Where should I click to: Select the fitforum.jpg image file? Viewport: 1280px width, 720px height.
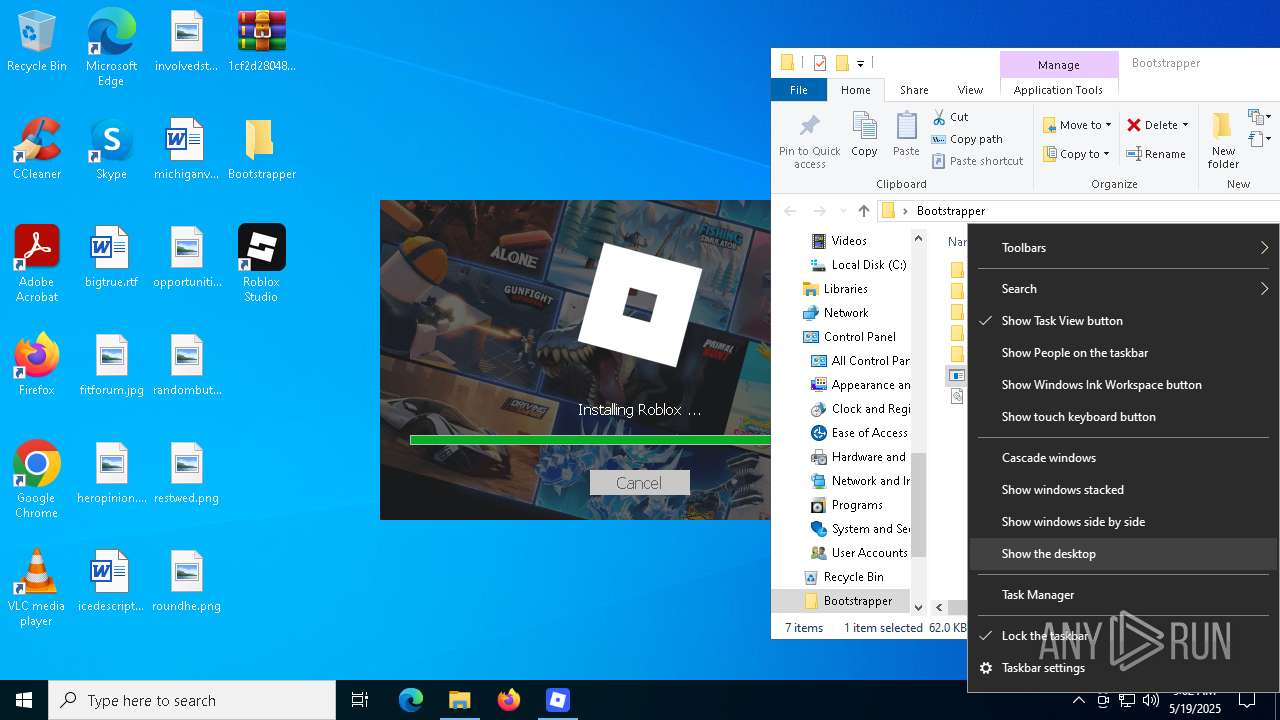pyautogui.click(x=111, y=365)
